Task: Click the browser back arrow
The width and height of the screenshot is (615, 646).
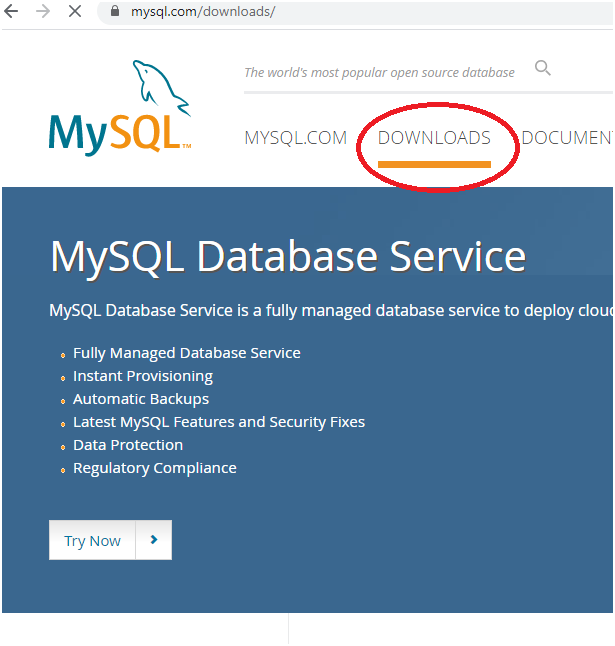Action: [11, 11]
